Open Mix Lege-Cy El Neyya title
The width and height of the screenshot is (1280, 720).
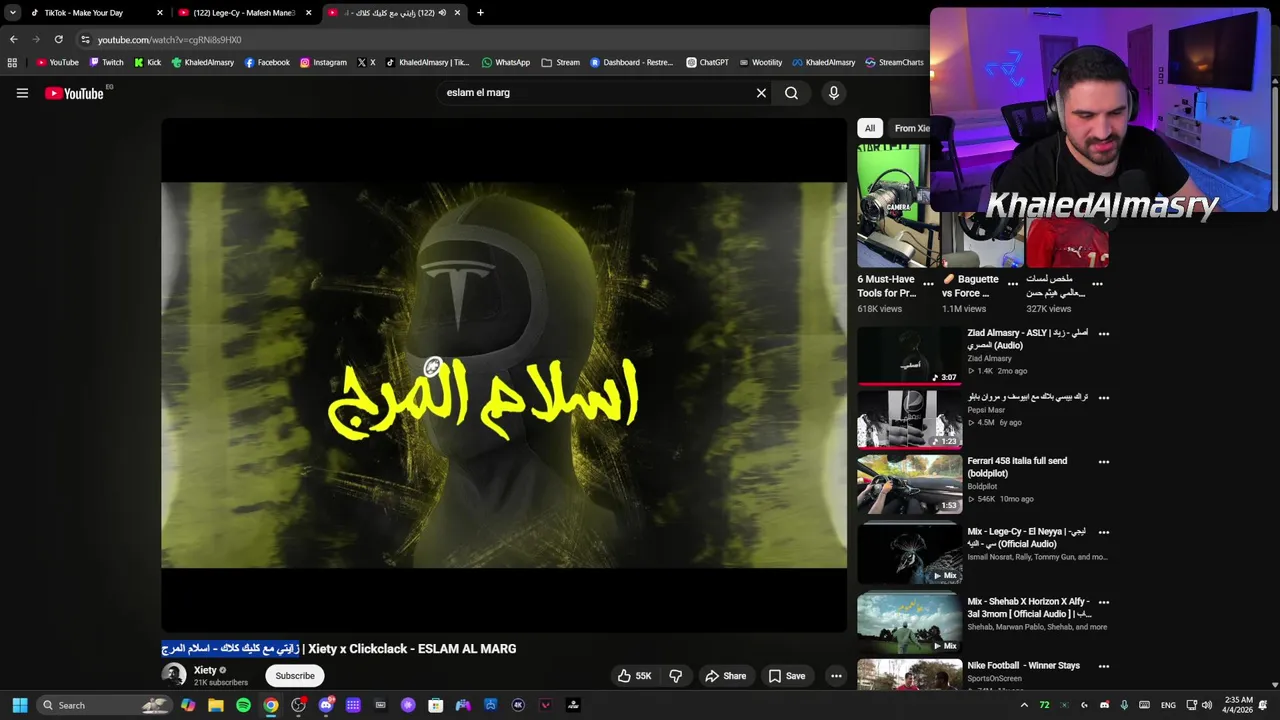(x=1027, y=538)
